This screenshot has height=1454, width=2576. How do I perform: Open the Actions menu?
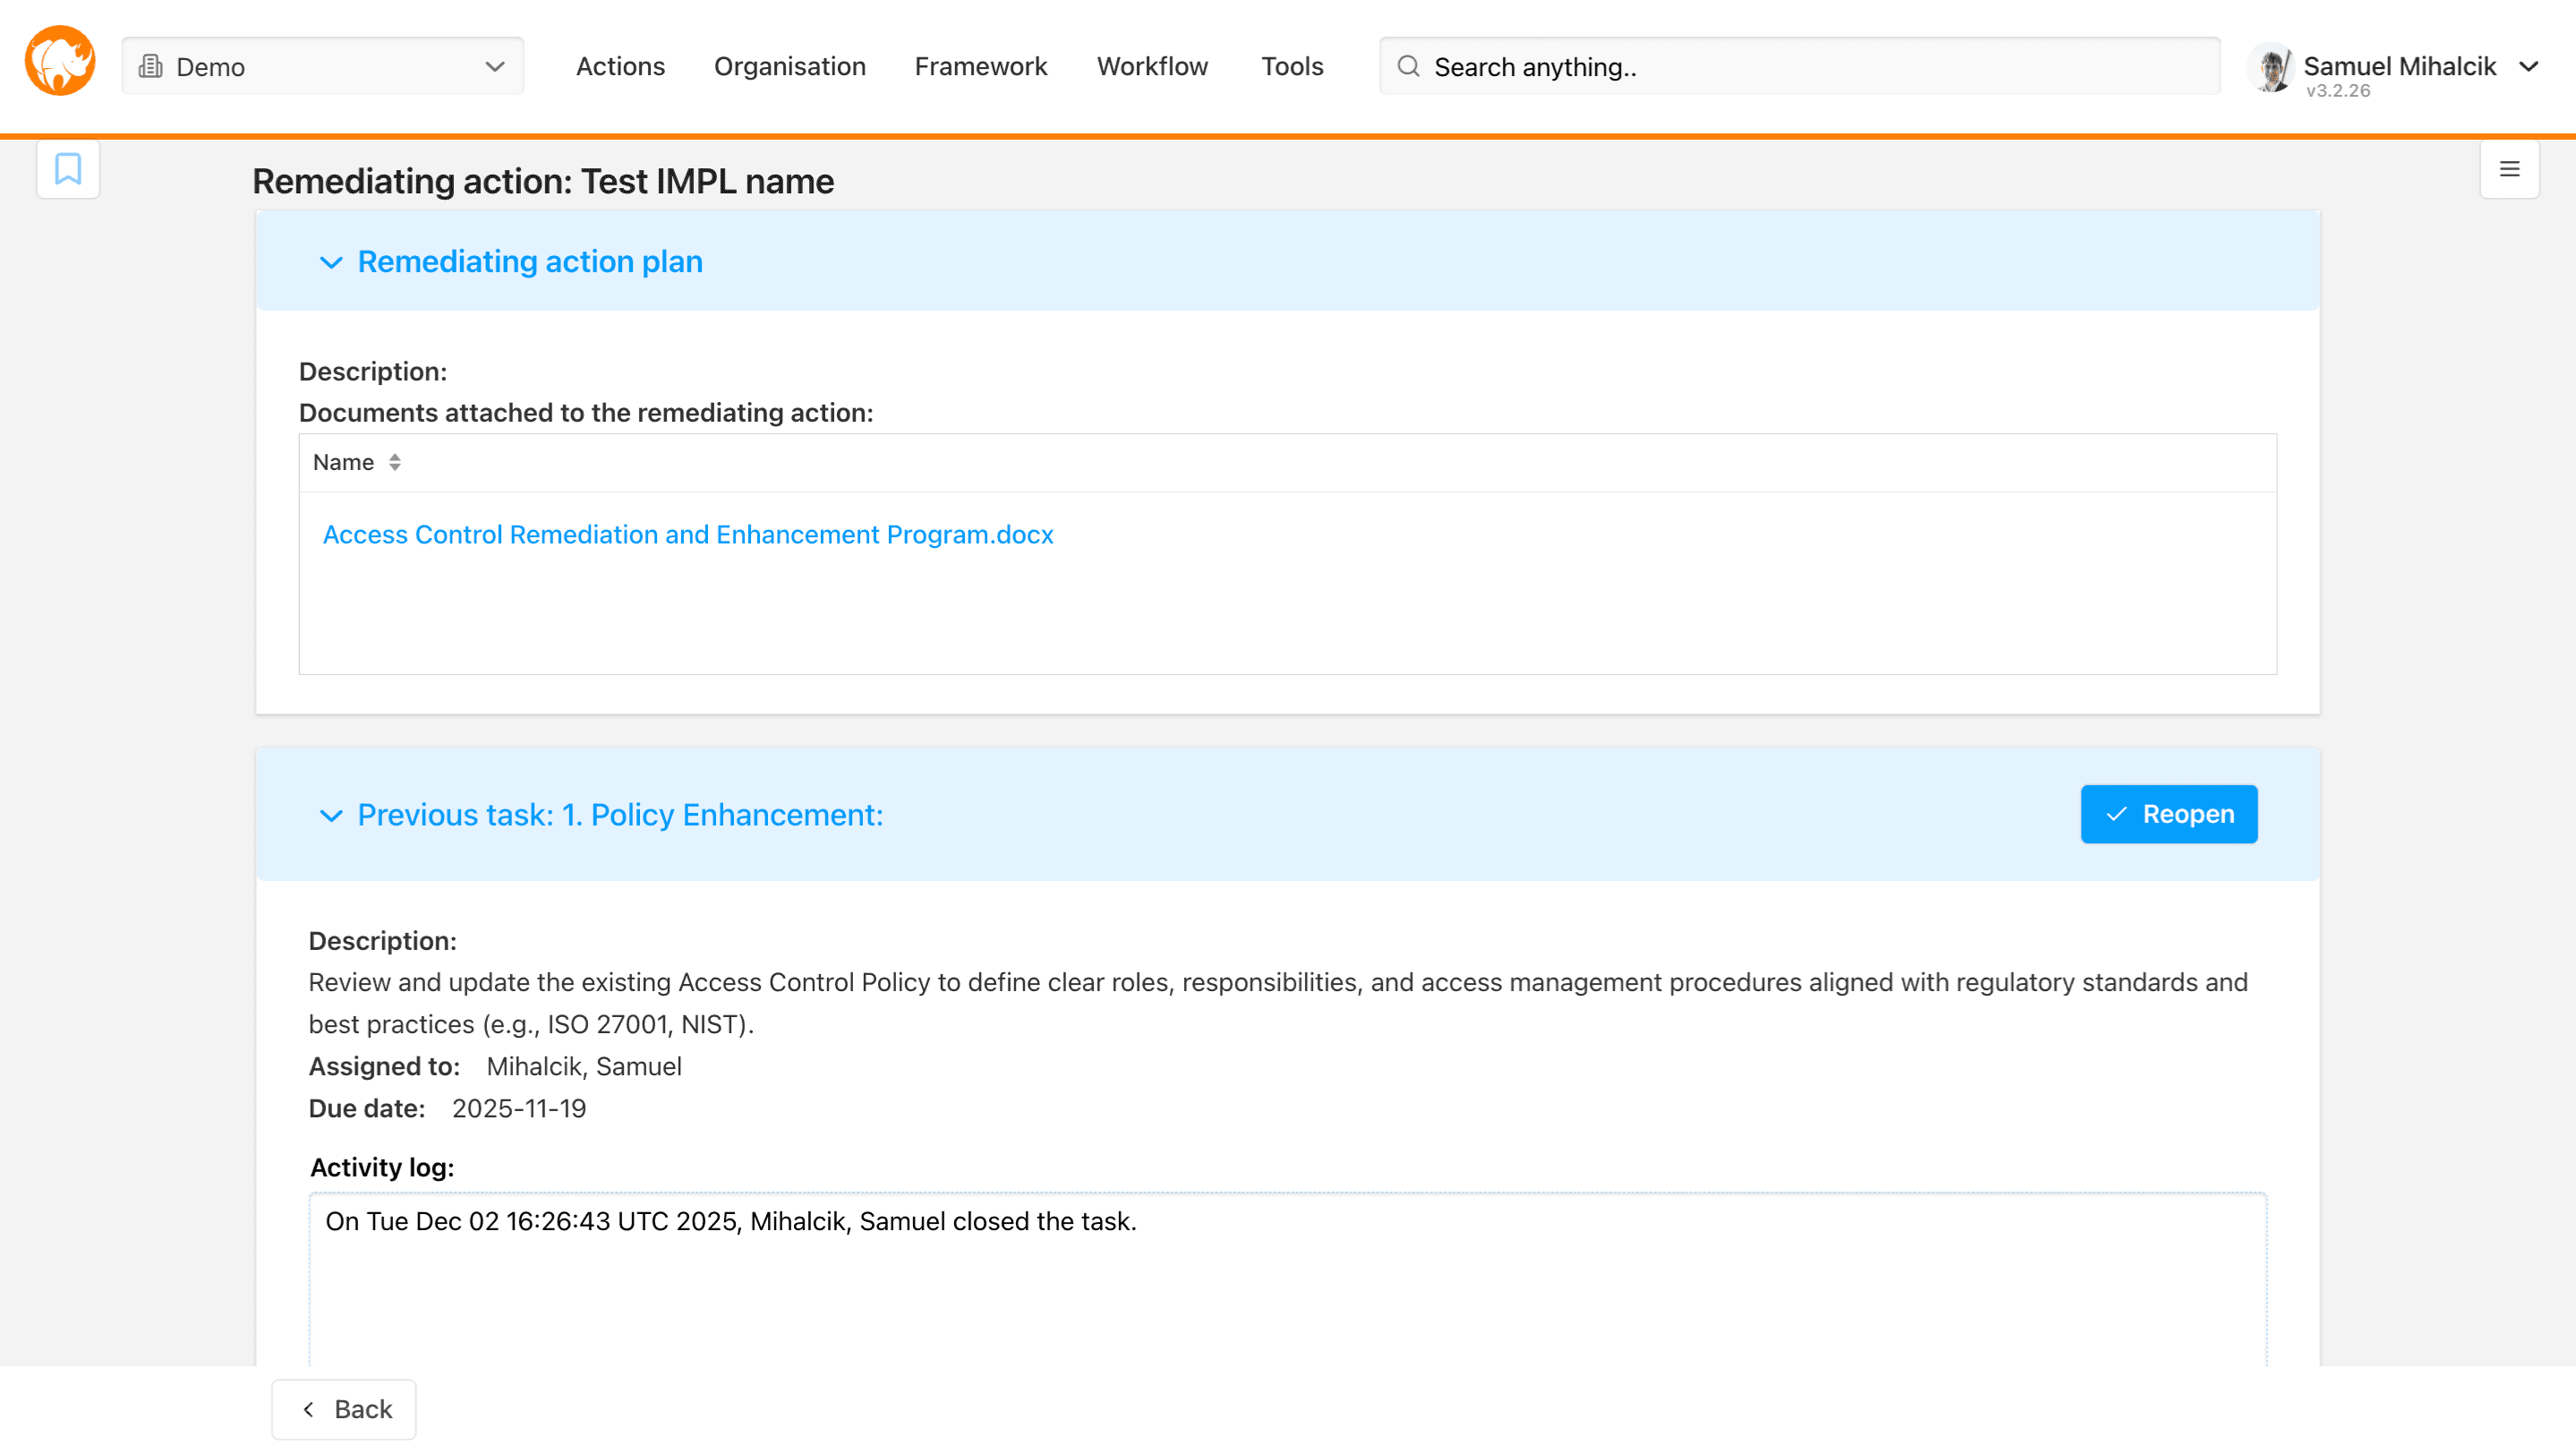(620, 67)
